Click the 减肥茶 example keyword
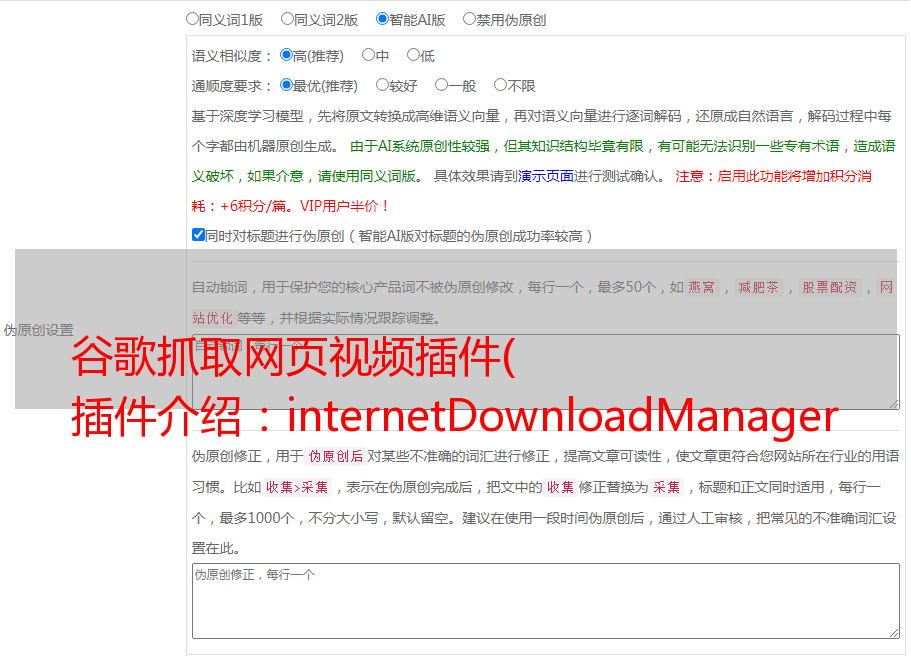911x658 pixels. pyautogui.click(x=758, y=287)
